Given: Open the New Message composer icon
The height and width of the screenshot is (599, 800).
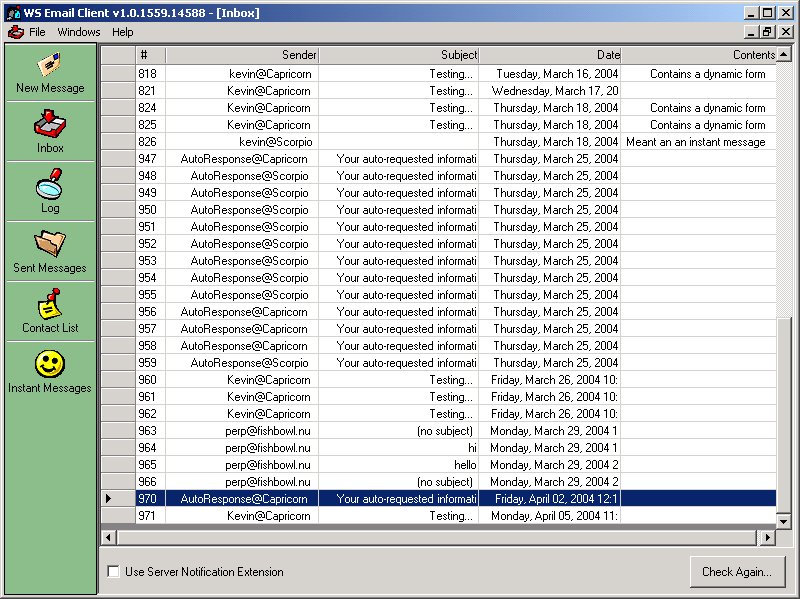Looking at the screenshot, I should point(50,66).
